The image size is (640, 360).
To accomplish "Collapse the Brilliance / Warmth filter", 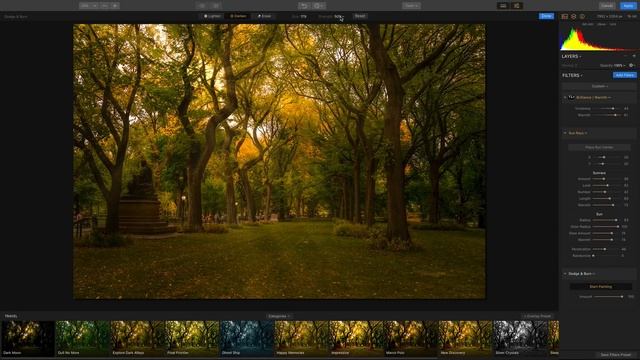I will [x=565, y=98].
